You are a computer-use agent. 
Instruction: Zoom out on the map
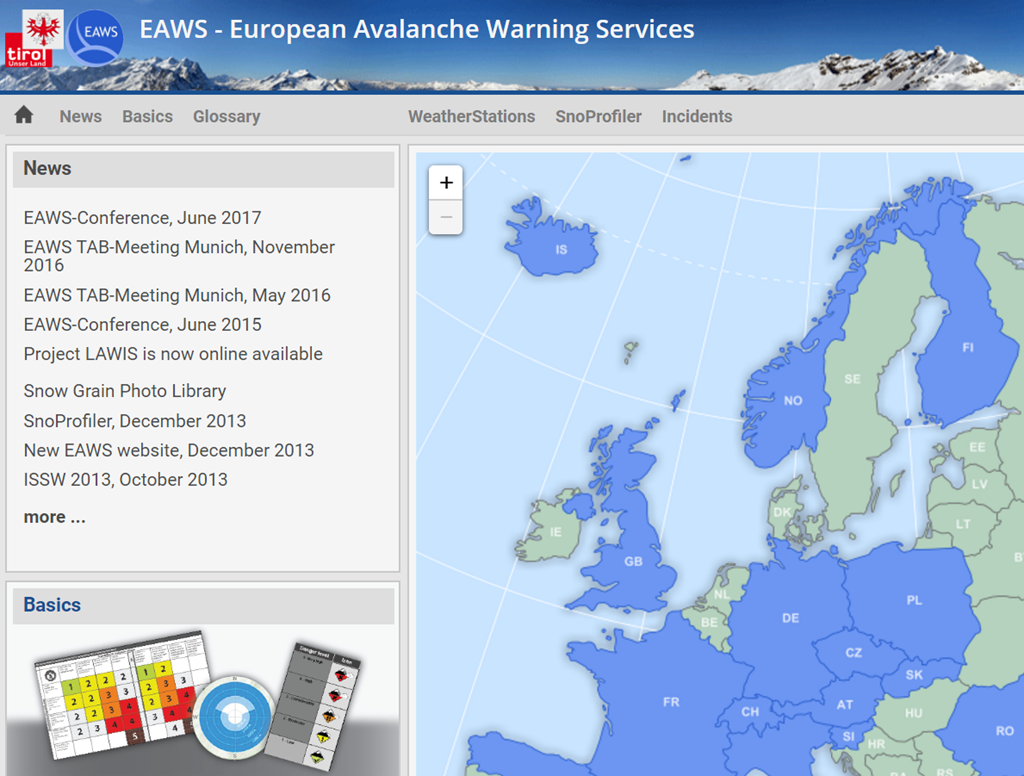446,217
